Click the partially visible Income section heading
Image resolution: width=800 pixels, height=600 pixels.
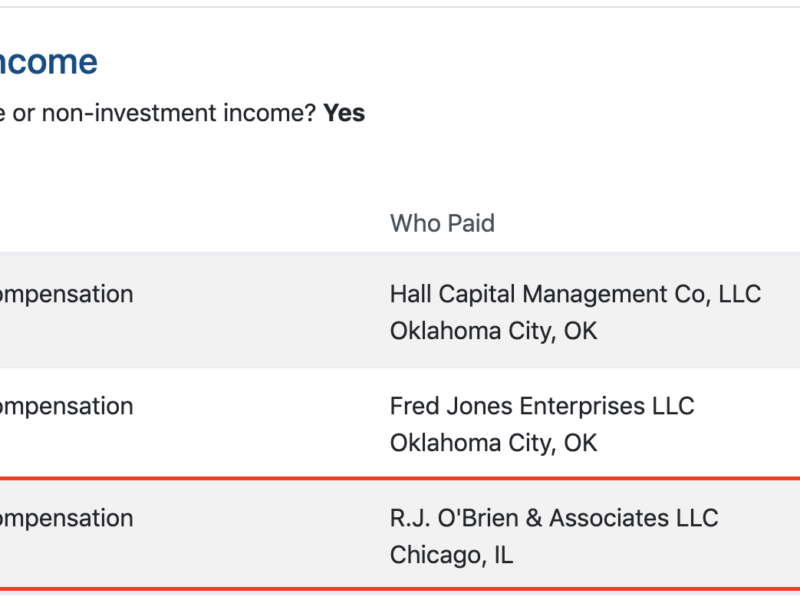(48, 62)
